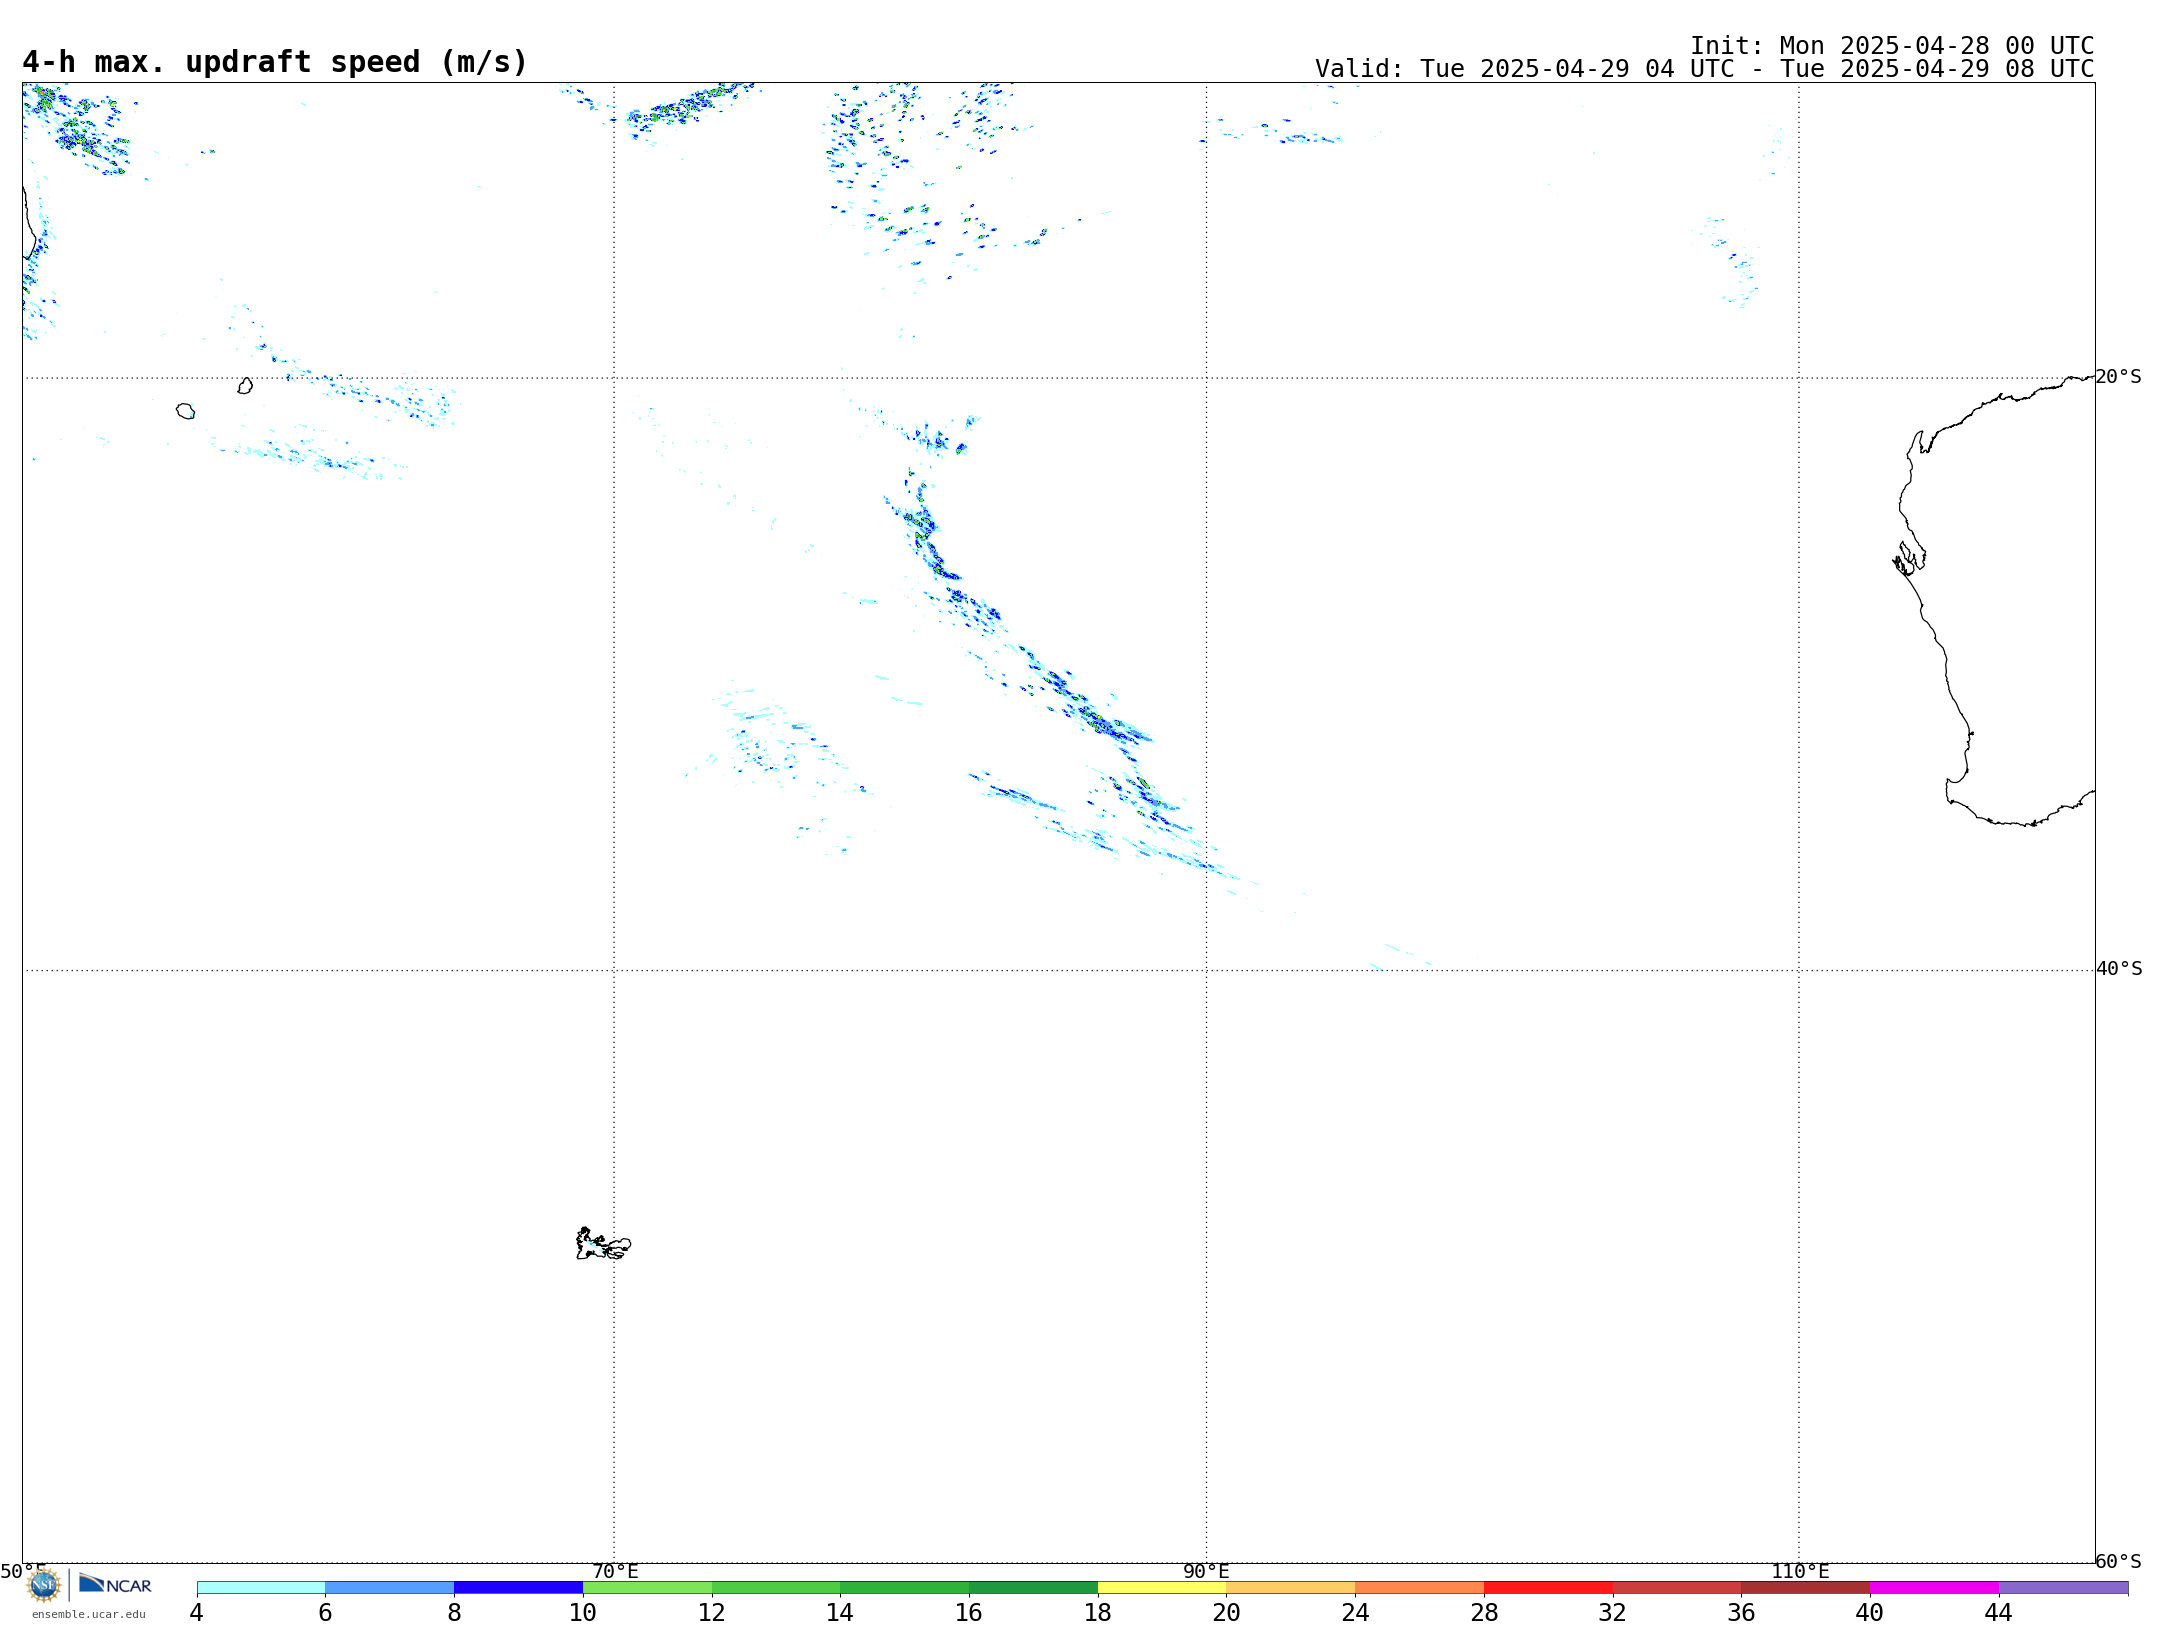Image resolution: width=2160 pixels, height=1626 pixels.
Task: Select the yellow 18–20 color swatch
Action: [x=1162, y=1588]
